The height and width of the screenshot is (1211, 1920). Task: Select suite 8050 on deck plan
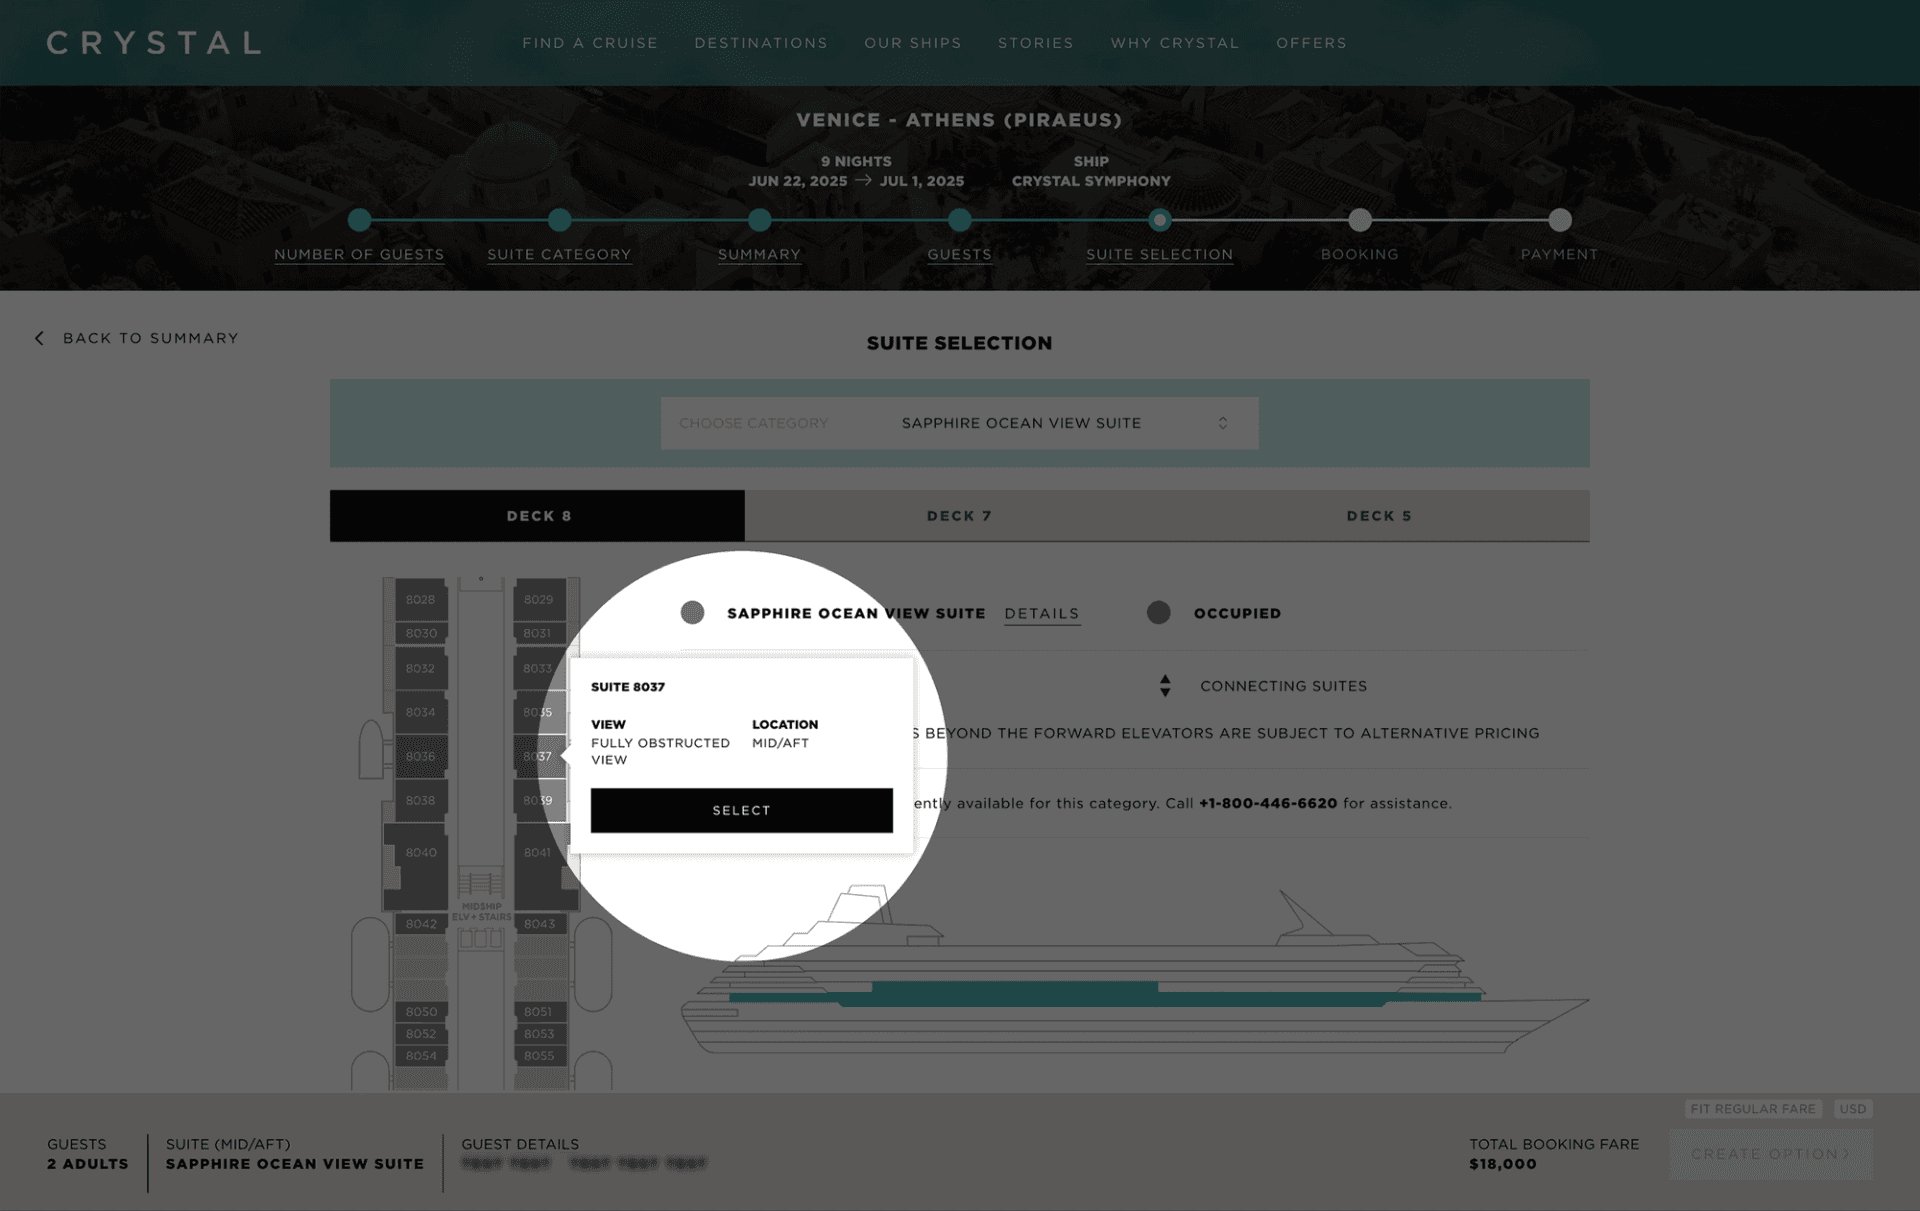[x=421, y=1012]
